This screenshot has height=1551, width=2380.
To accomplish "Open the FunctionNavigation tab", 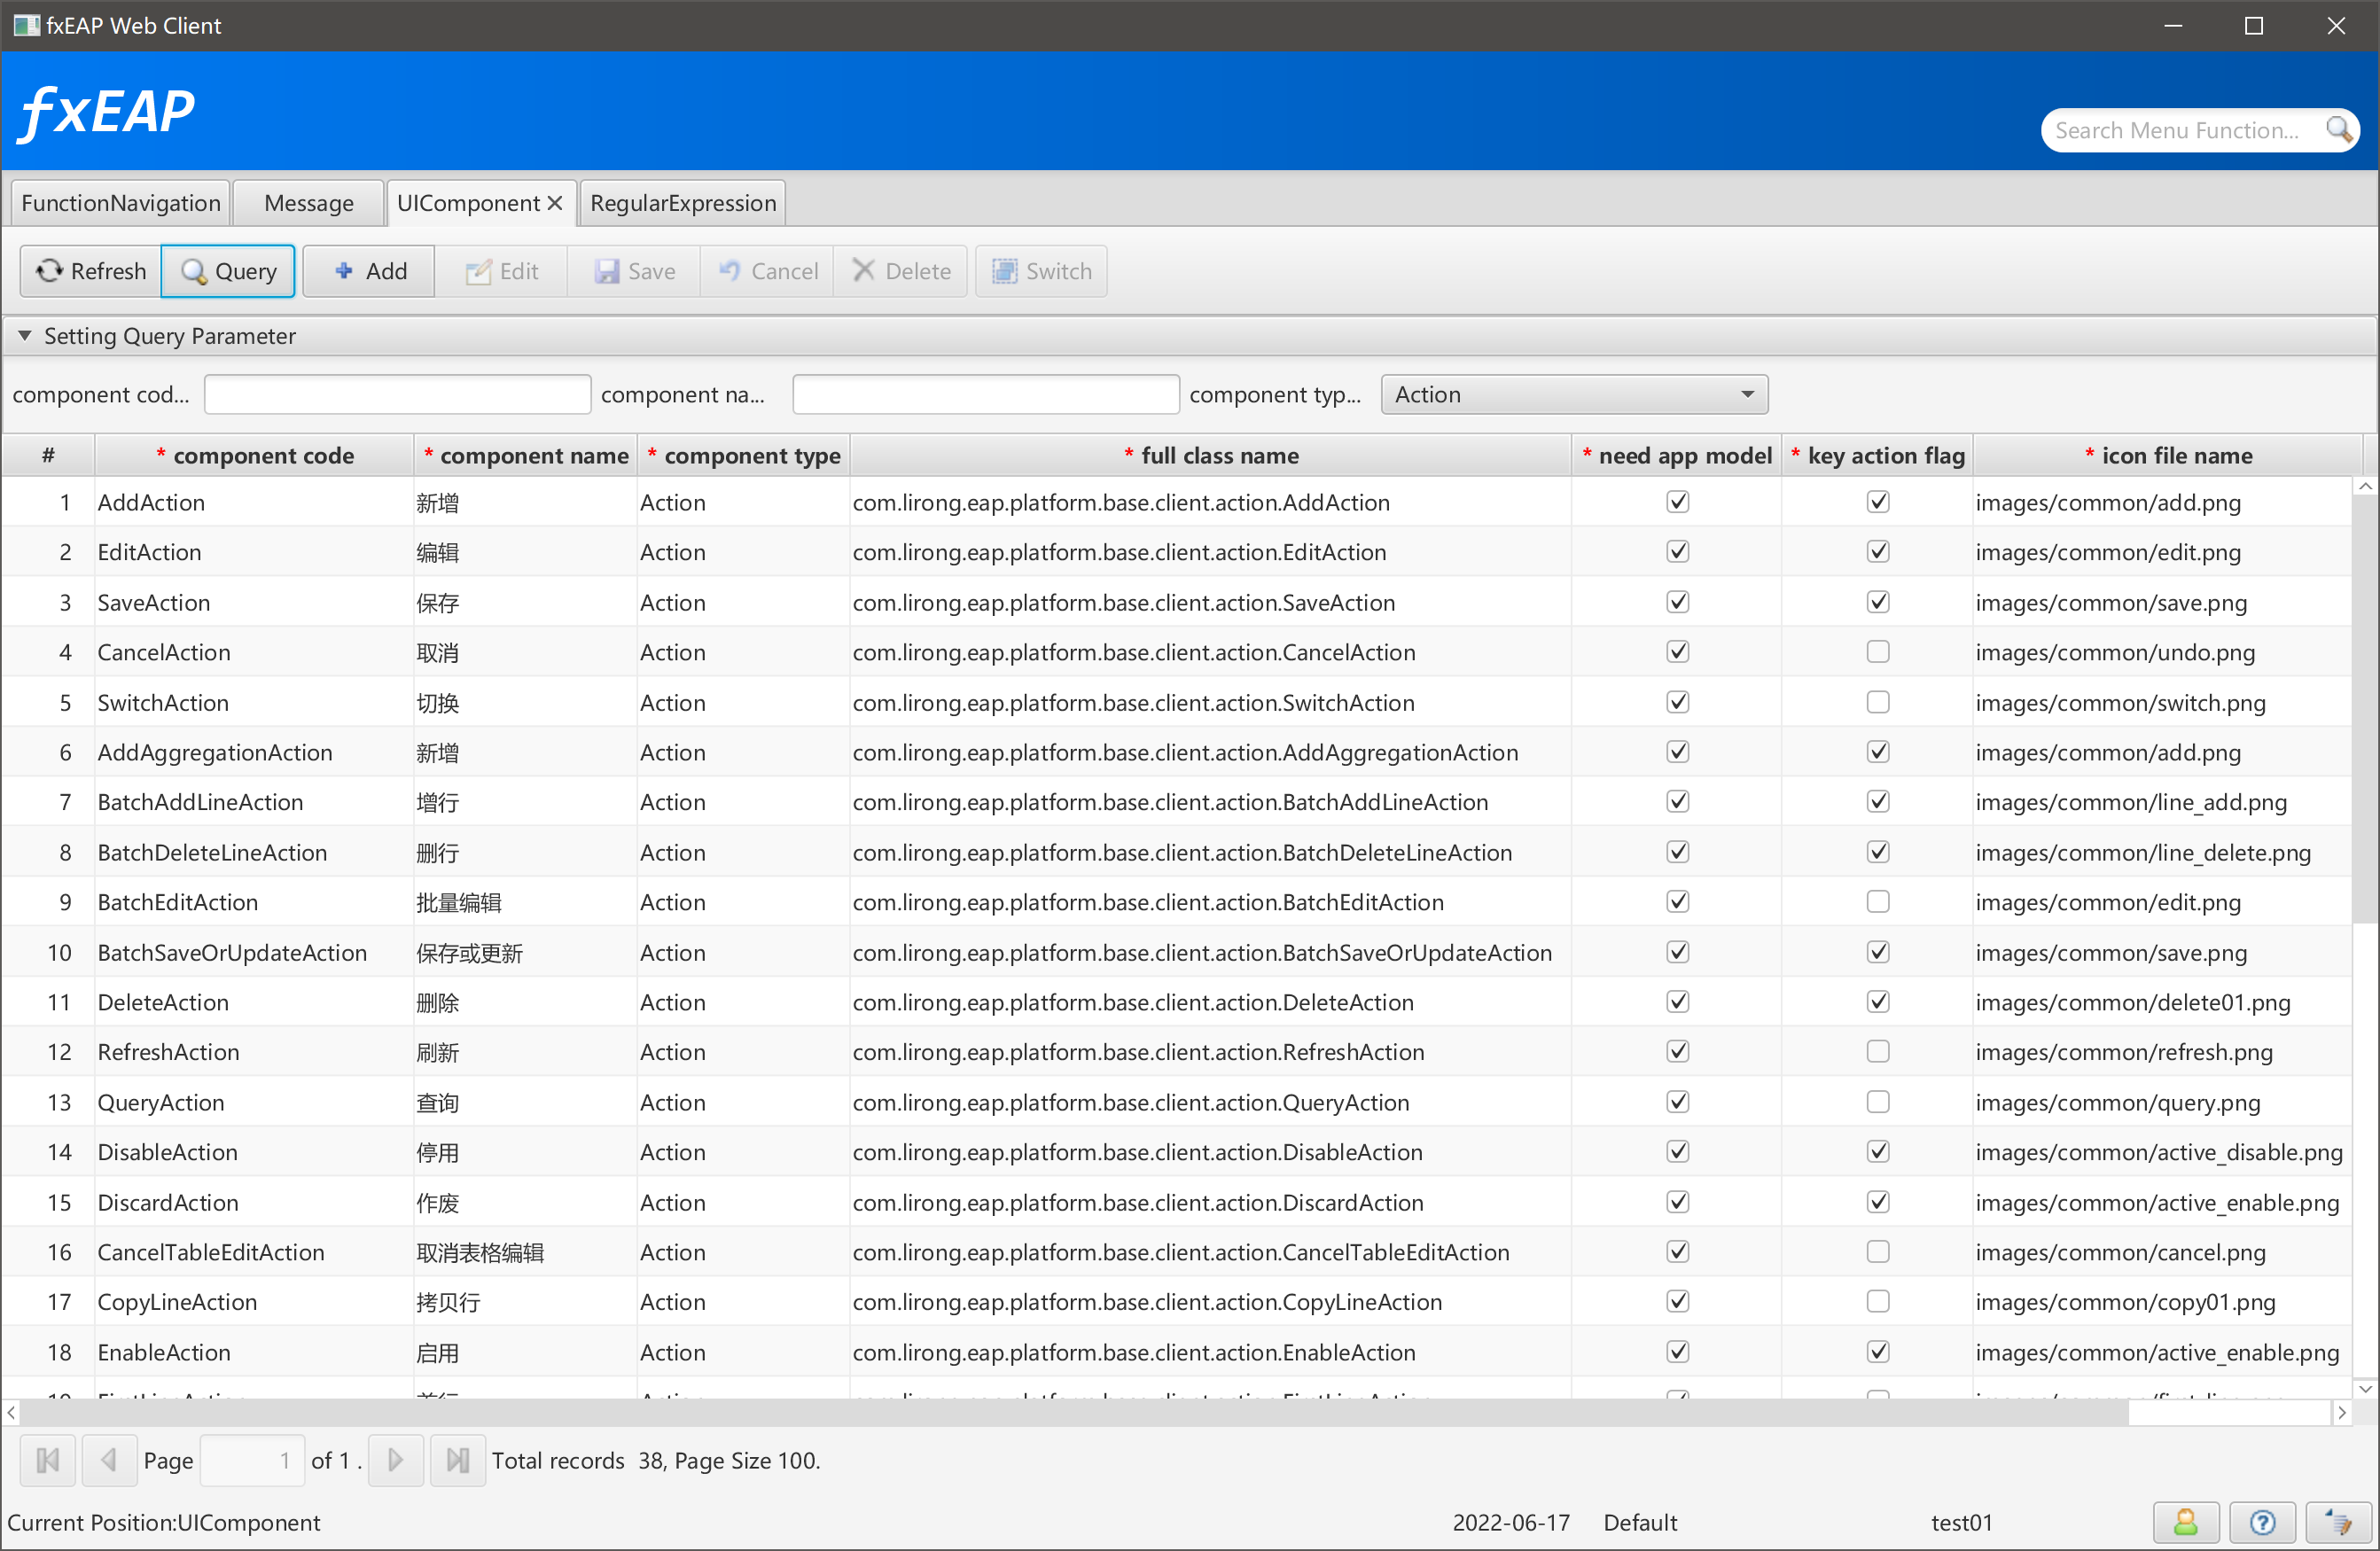I will (x=121, y=203).
